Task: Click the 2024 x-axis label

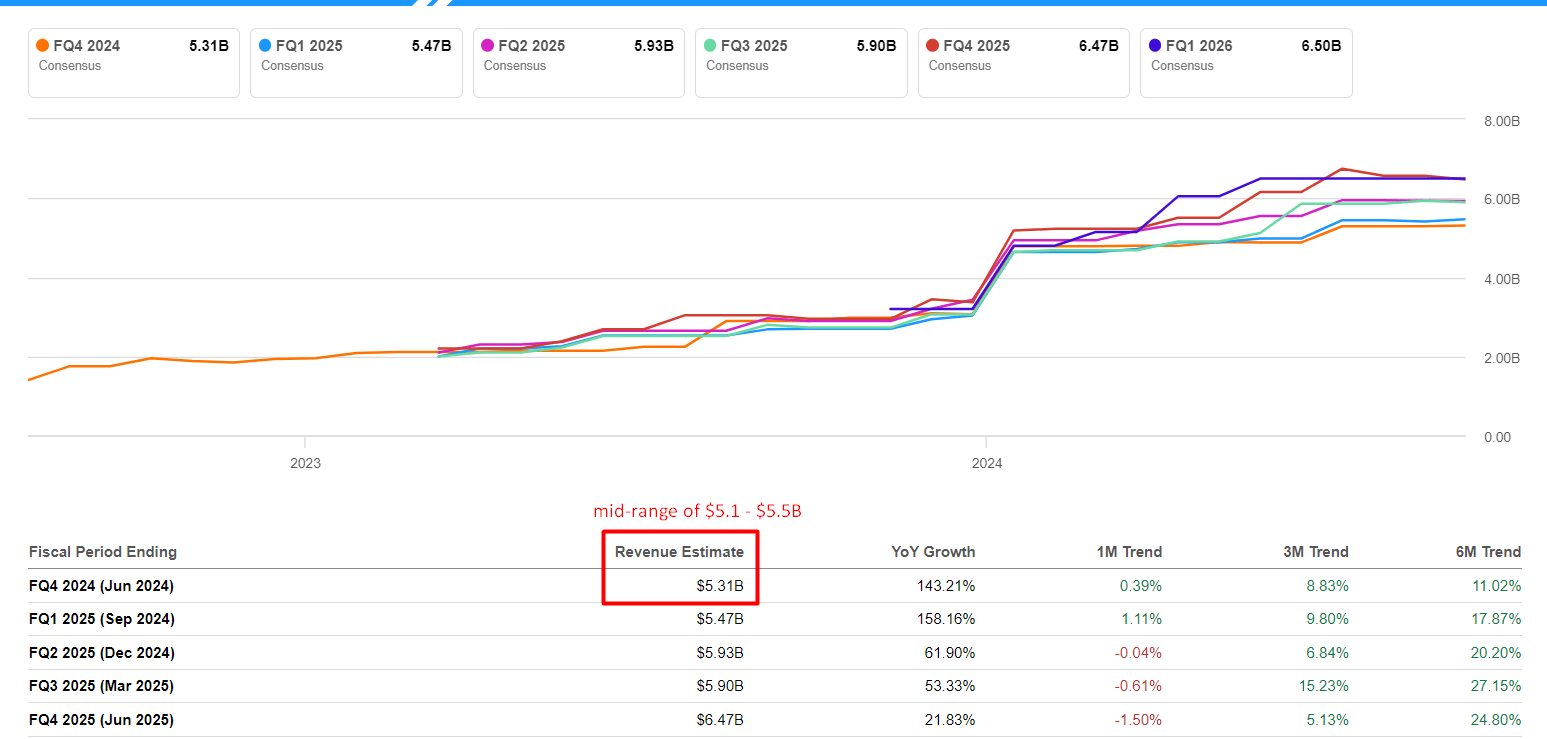Action: tap(987, 463)
